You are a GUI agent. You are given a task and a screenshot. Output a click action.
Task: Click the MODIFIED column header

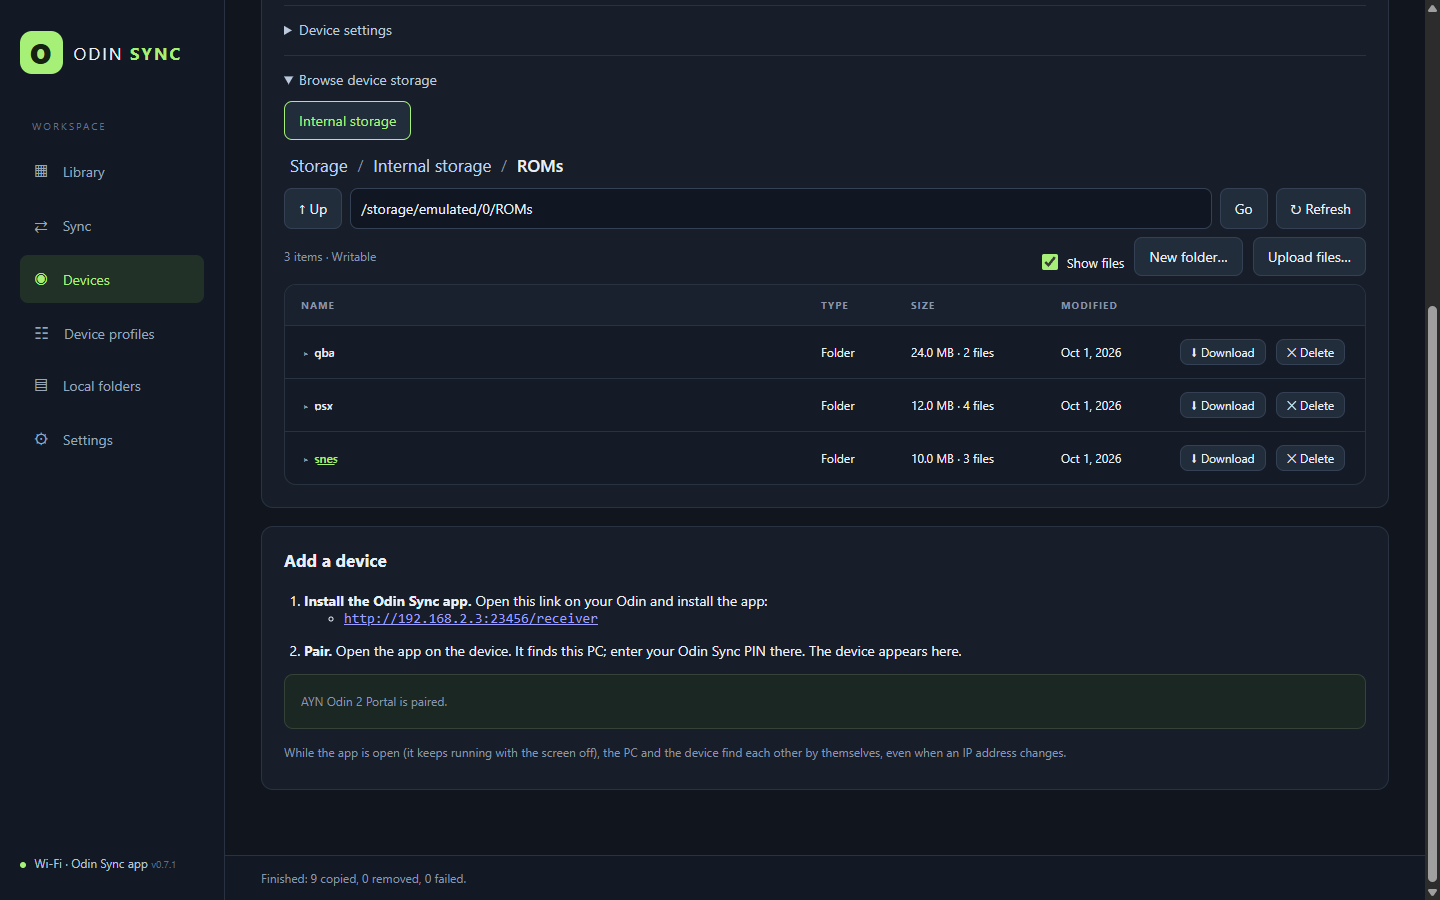1089,305
